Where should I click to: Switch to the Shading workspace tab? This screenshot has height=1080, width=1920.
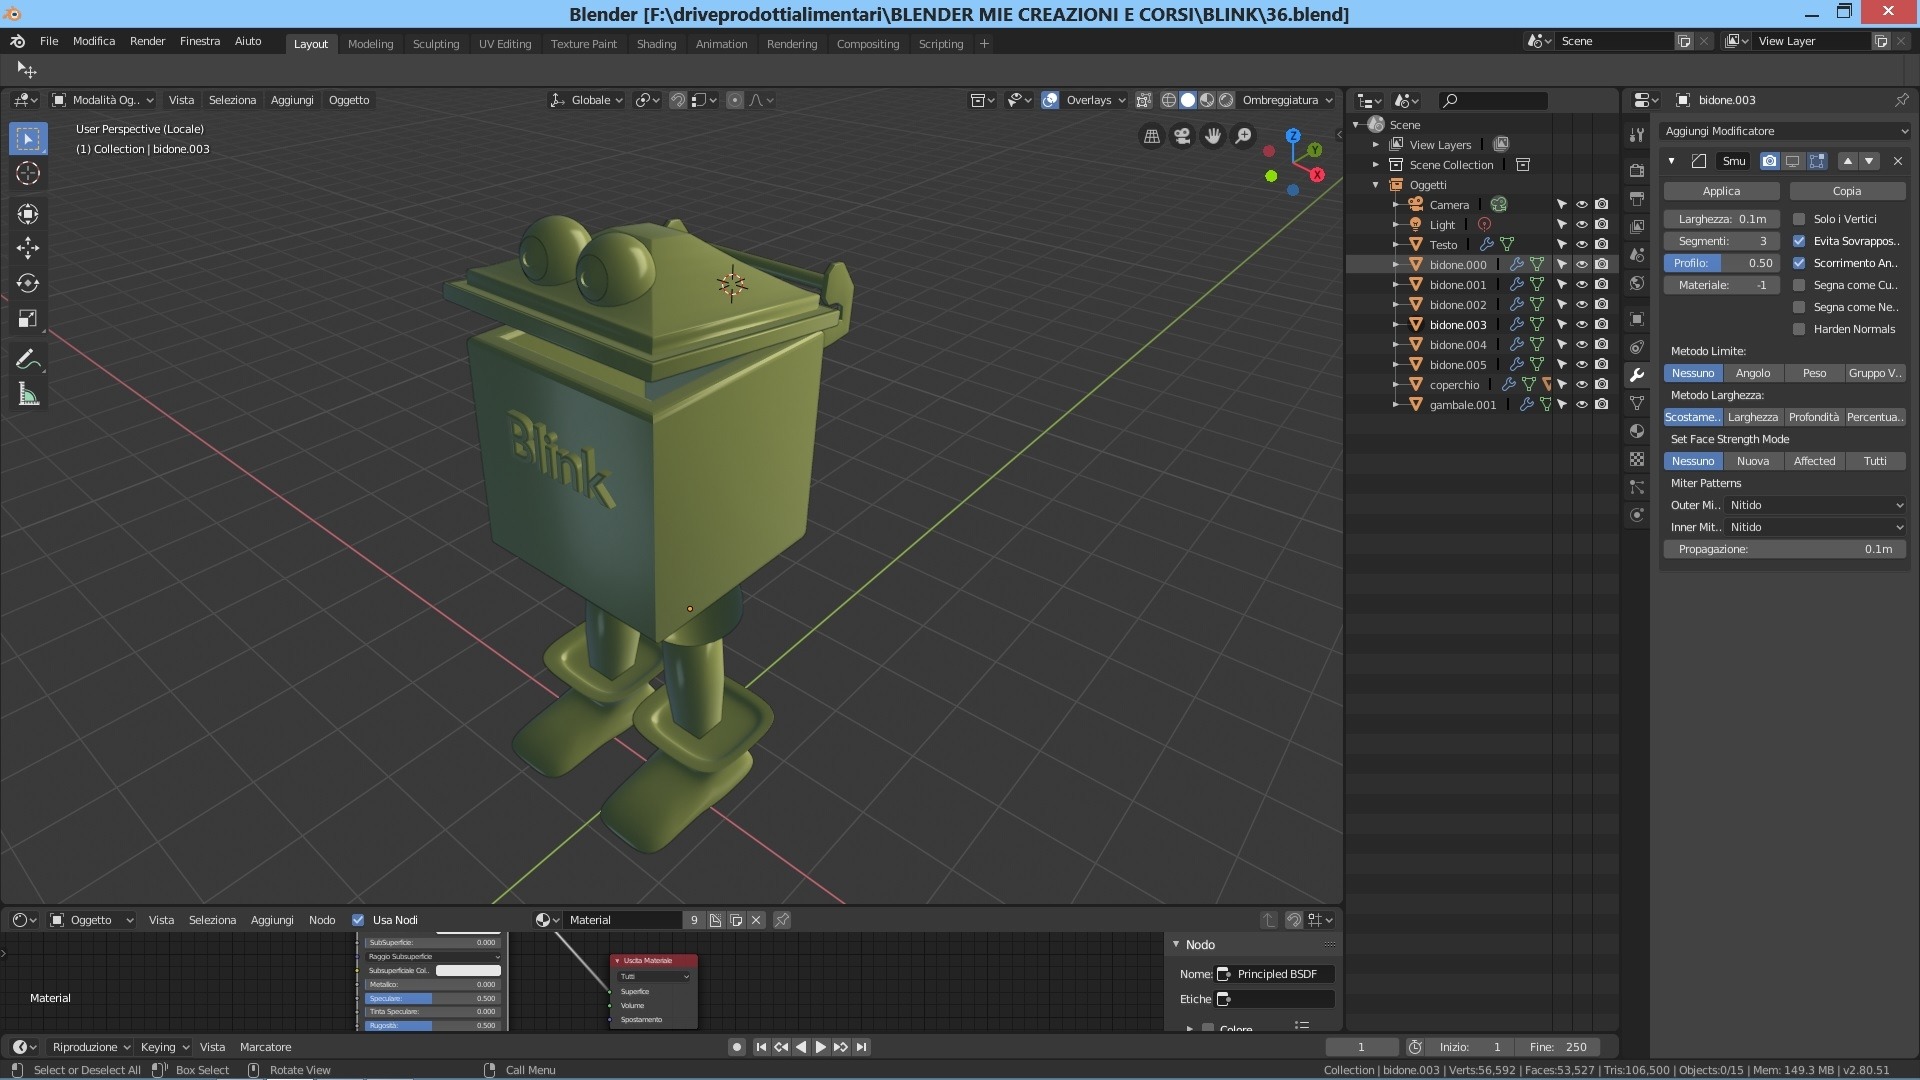pos(656,44)
